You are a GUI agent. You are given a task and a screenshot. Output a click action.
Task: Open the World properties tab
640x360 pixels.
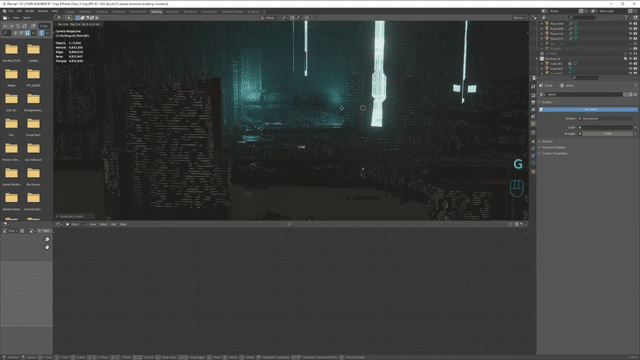[x=533, y=124]
